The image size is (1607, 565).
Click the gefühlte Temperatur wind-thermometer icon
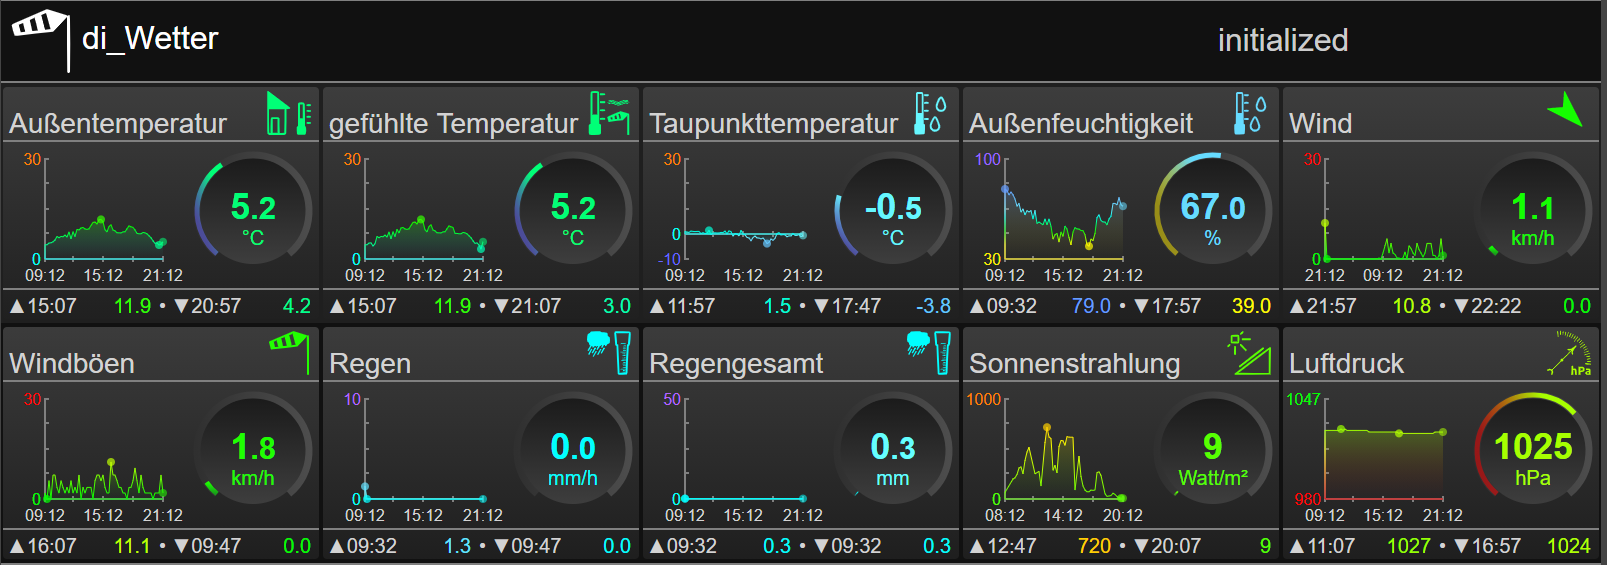tap(609, 113)
